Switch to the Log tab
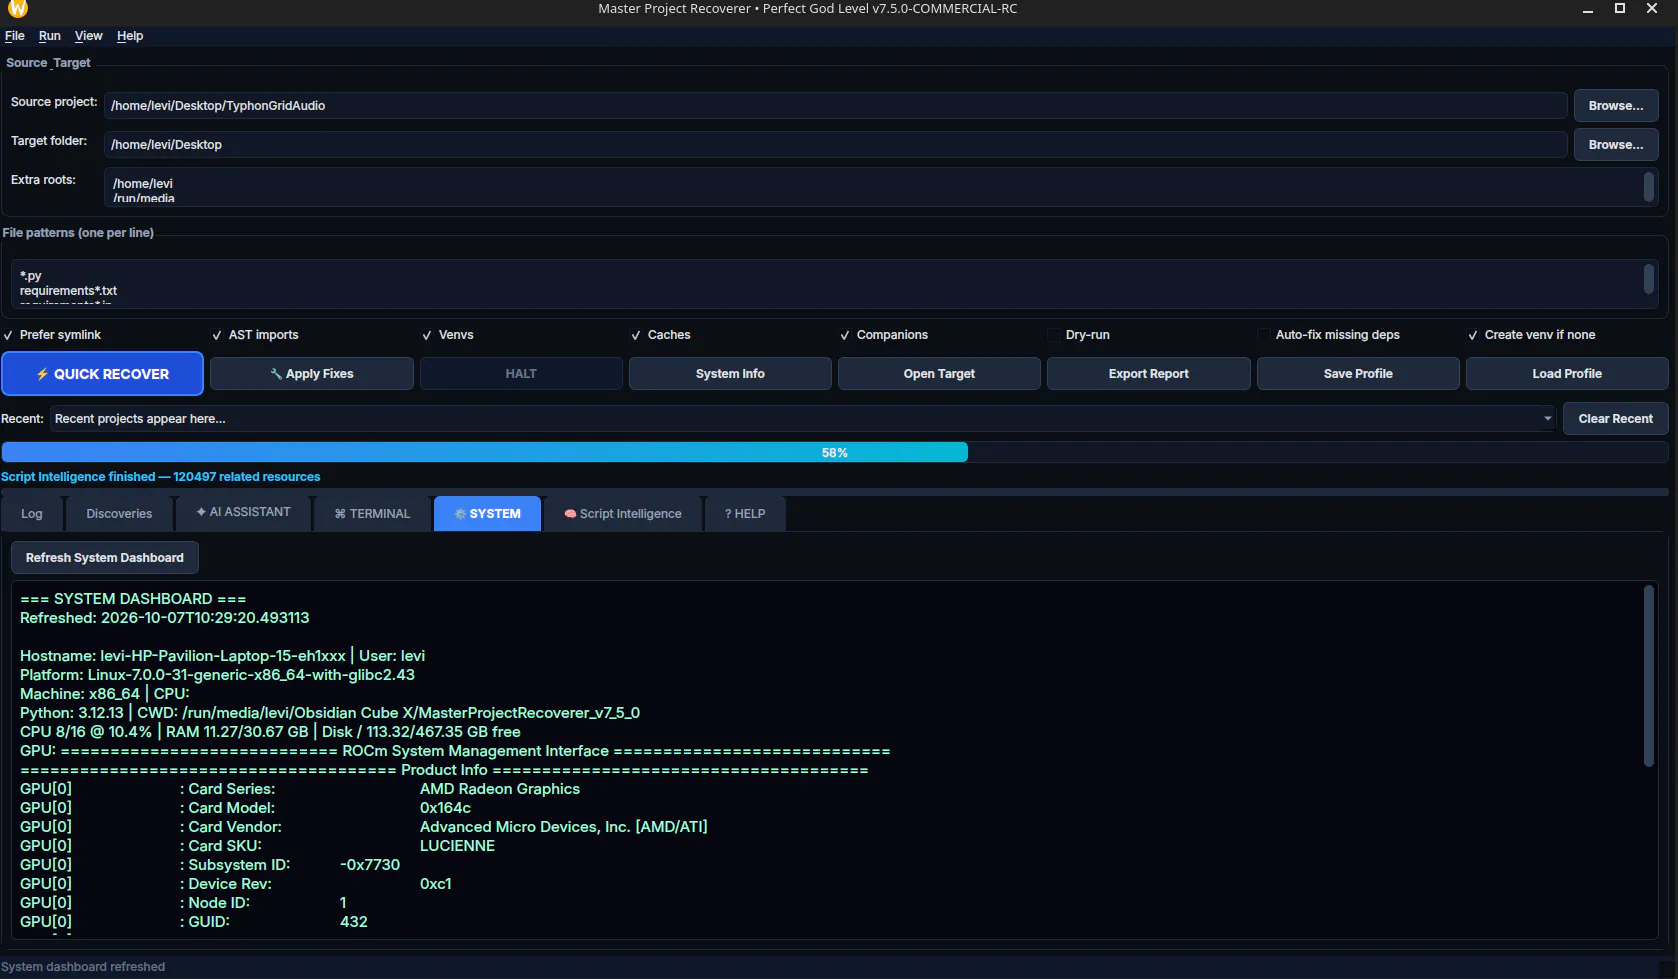The image size is (1678, 979). pos(32,514)
